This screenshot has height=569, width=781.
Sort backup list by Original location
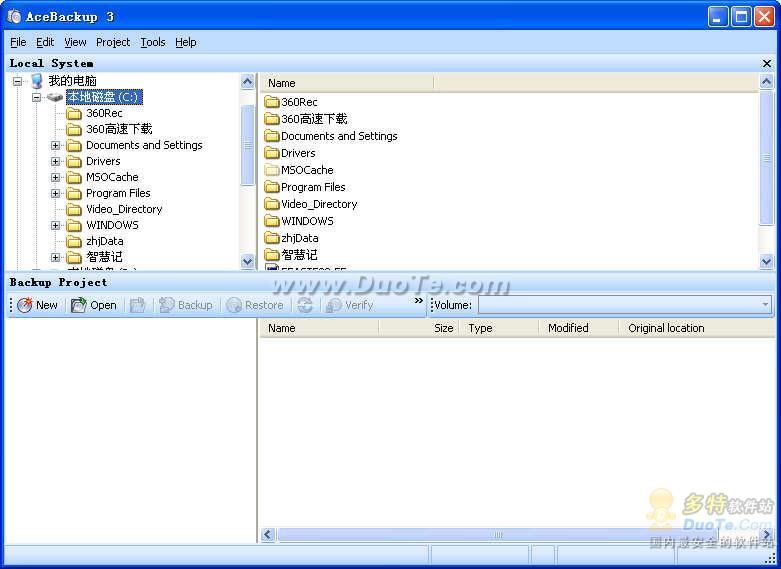(x=697, y=328)
